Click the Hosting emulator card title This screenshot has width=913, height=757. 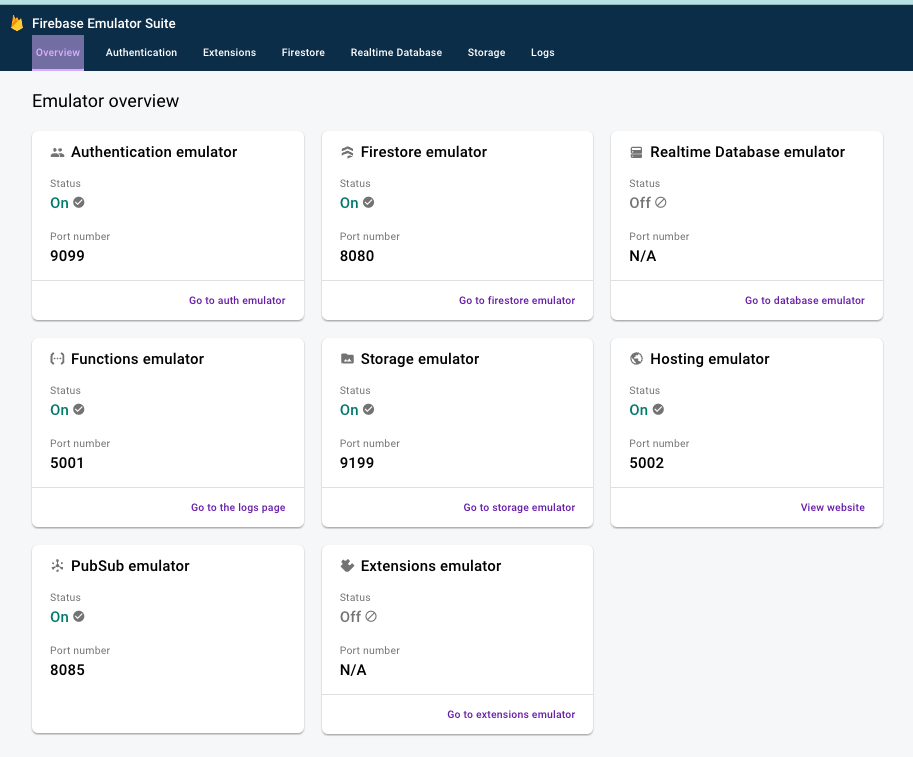point(710,359)
